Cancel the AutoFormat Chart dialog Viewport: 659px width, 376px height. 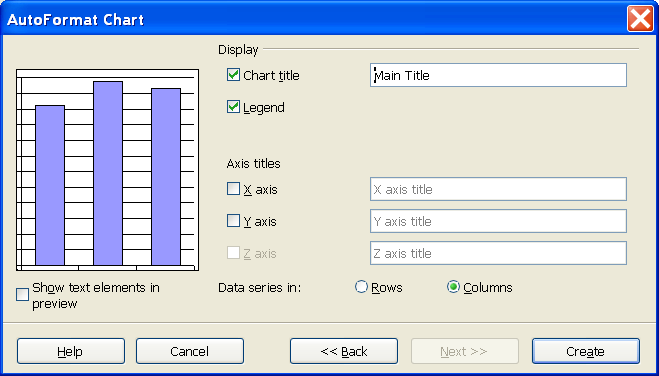click(x=190, y=351)
